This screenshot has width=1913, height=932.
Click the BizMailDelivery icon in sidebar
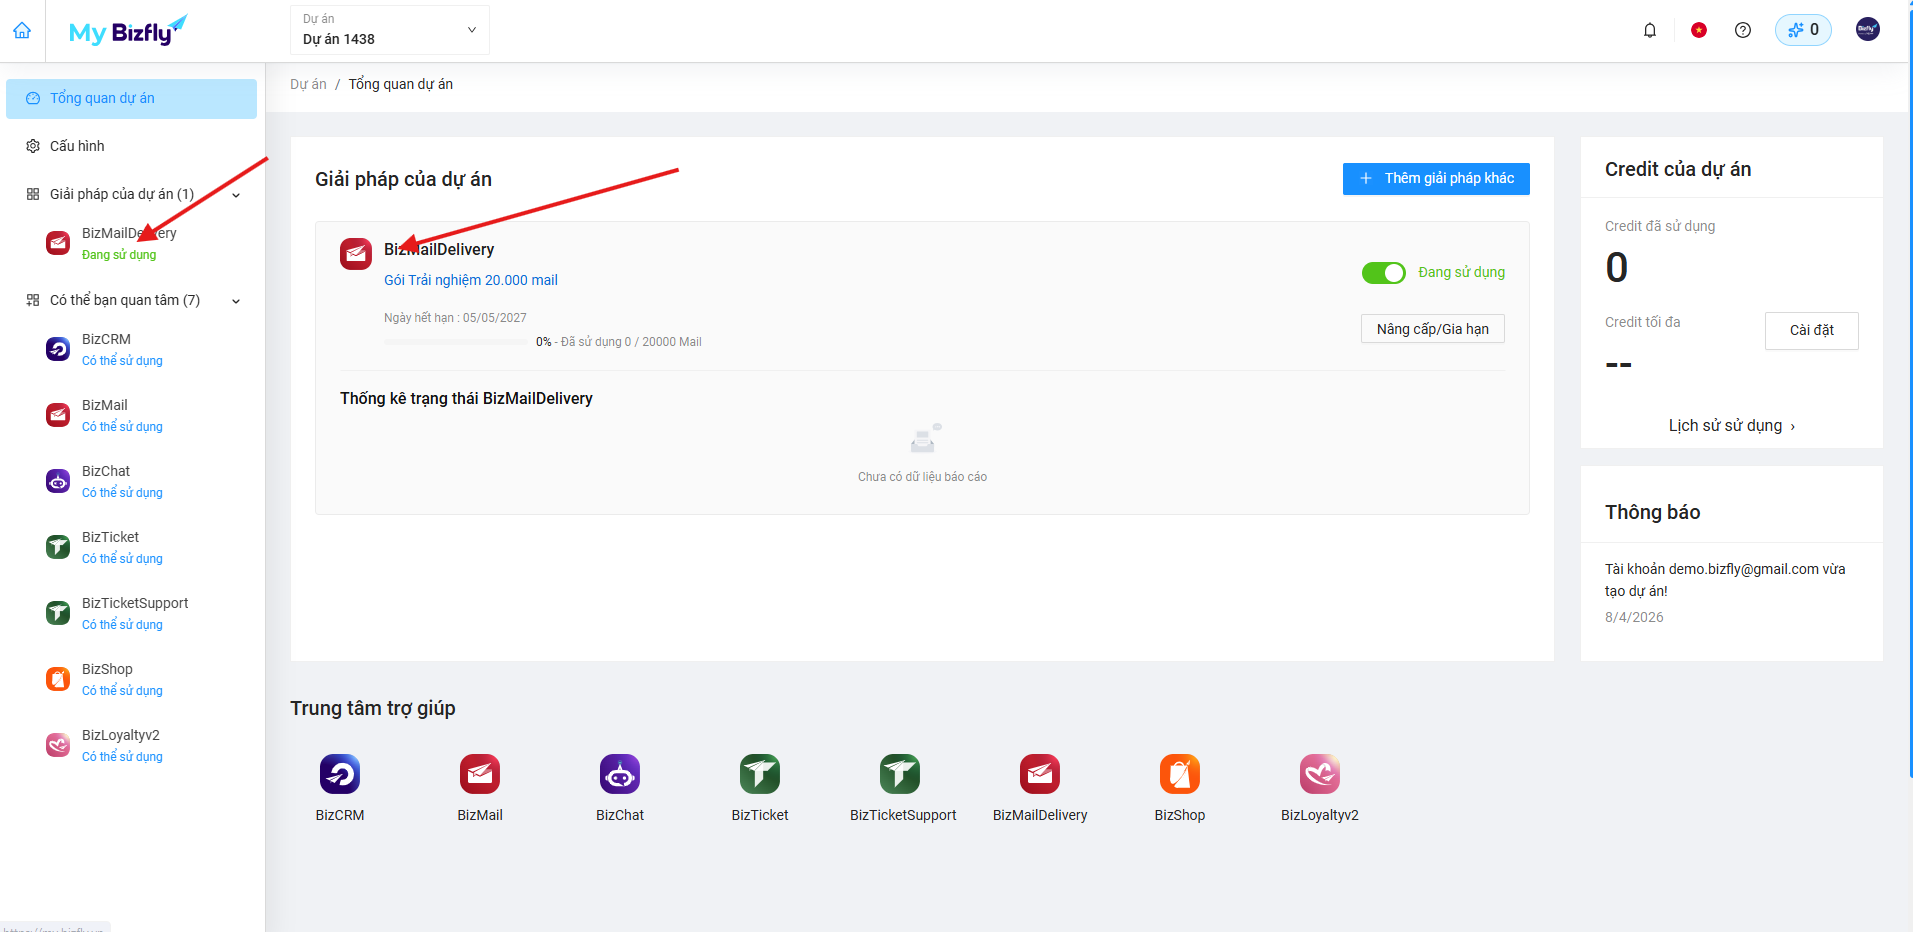coord(58,243)
